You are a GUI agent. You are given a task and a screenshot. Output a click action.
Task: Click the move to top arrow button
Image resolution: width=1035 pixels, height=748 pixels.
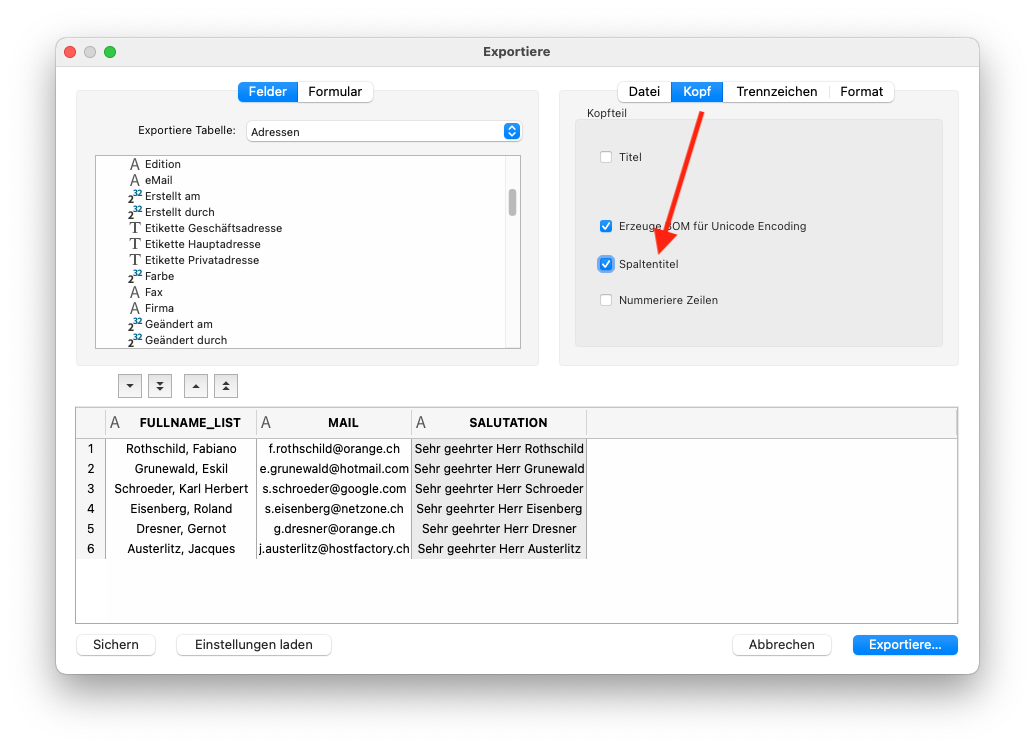(226, 386)
